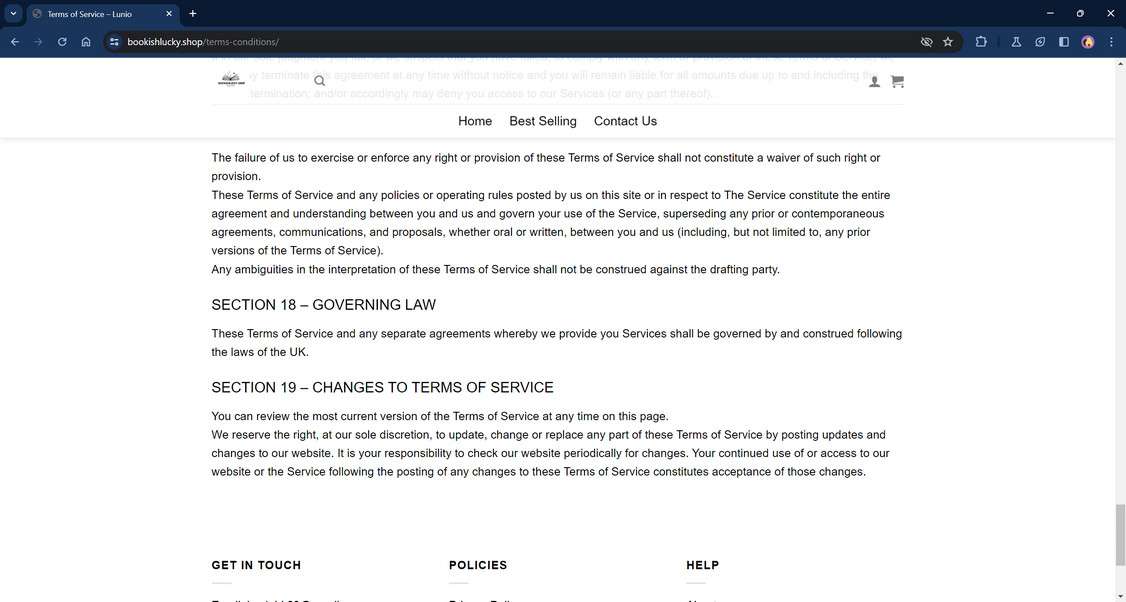Click the tracking protection eye icon
Viewport: 1126px width, 602px height.
pos(926,42)
